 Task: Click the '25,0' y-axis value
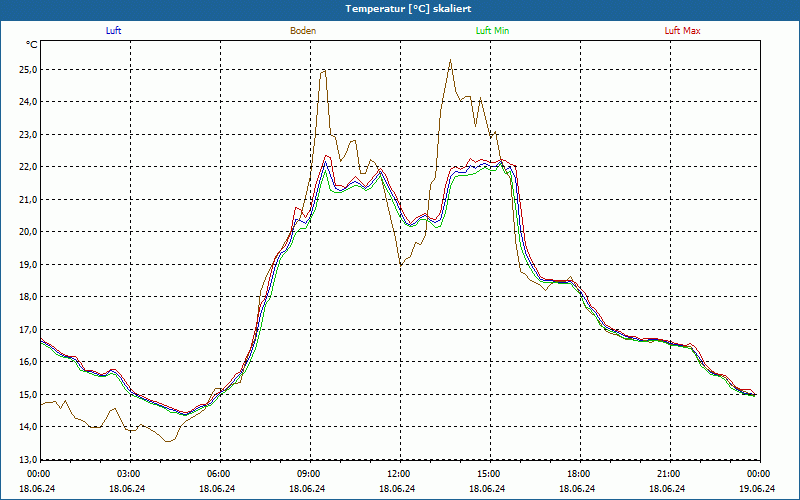point(28,69)
